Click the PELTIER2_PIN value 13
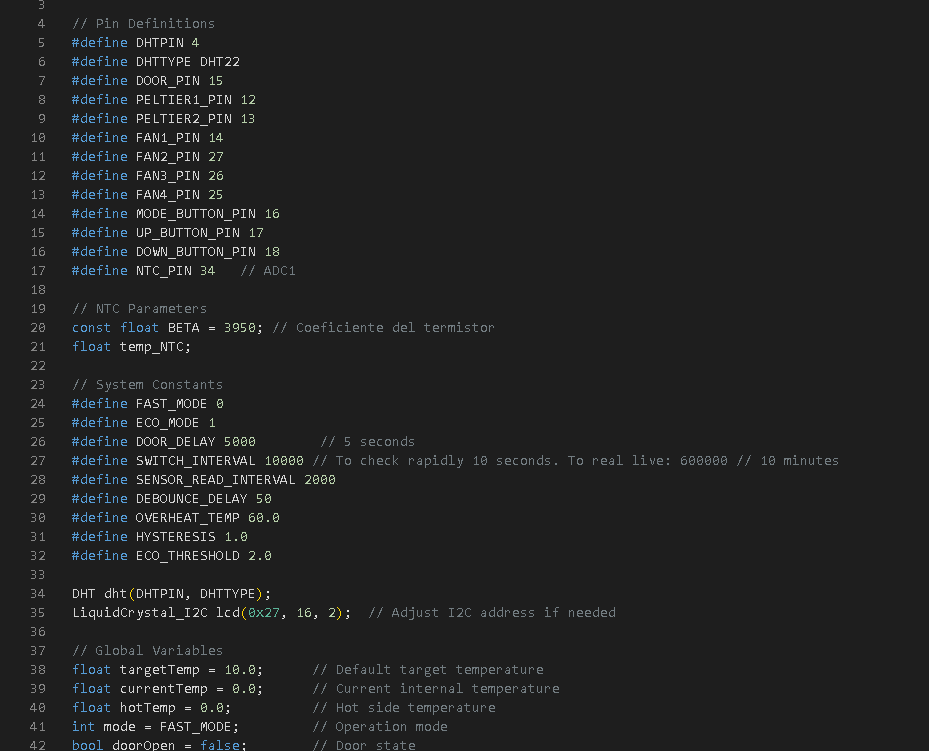The height and width of the screenshot is (751, 929). pos(248,118)
